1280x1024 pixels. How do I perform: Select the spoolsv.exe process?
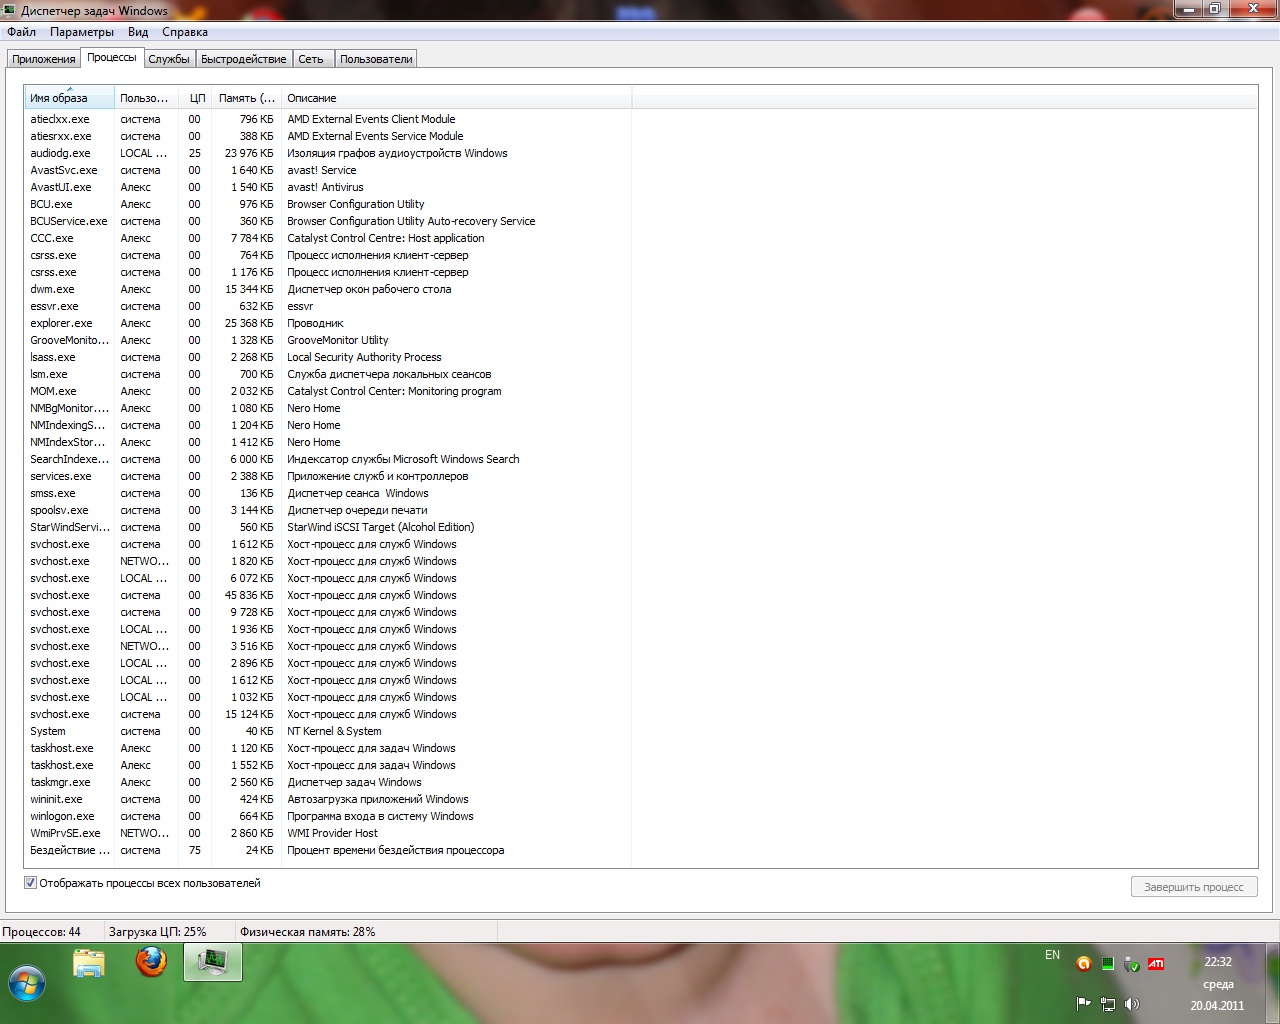328,510
